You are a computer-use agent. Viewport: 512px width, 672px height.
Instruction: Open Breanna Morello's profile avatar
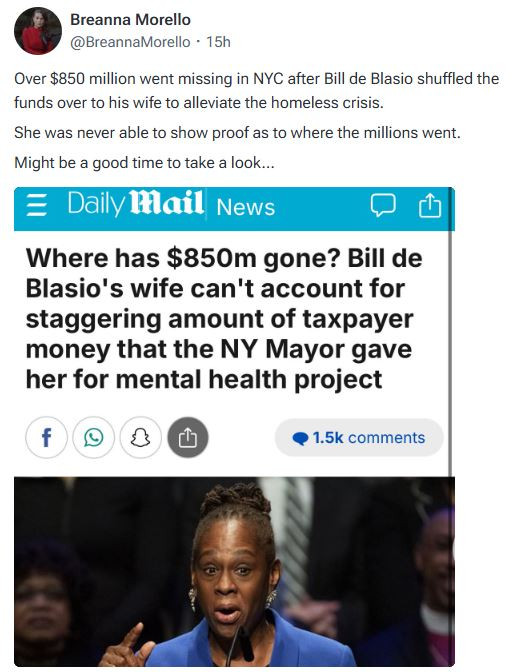pos(38,31)
